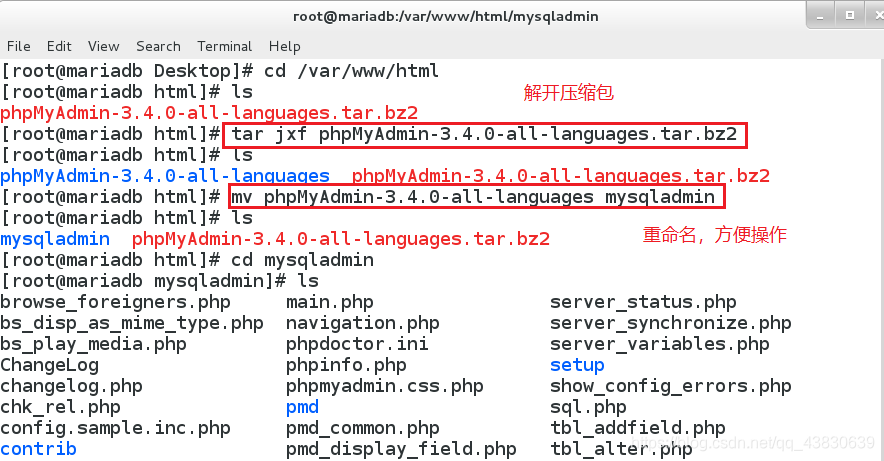This screenshot has width=884, height=461.
Task: Click browse_foreigners.php in the listing
Action: coord(115,302)
